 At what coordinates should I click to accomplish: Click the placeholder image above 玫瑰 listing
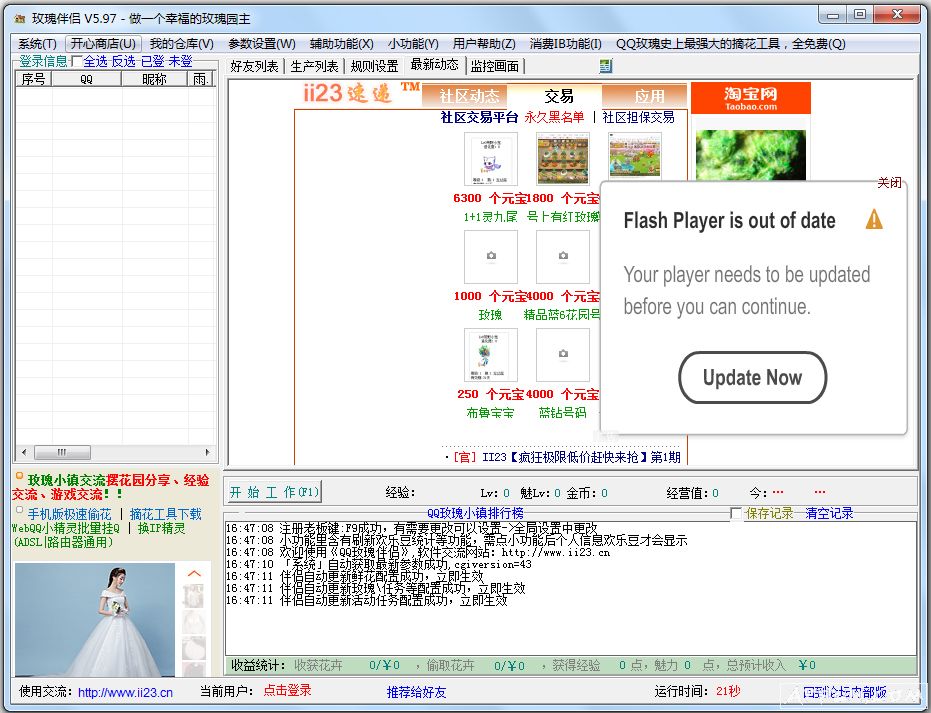pyautogui.click(x=490, y=257)
